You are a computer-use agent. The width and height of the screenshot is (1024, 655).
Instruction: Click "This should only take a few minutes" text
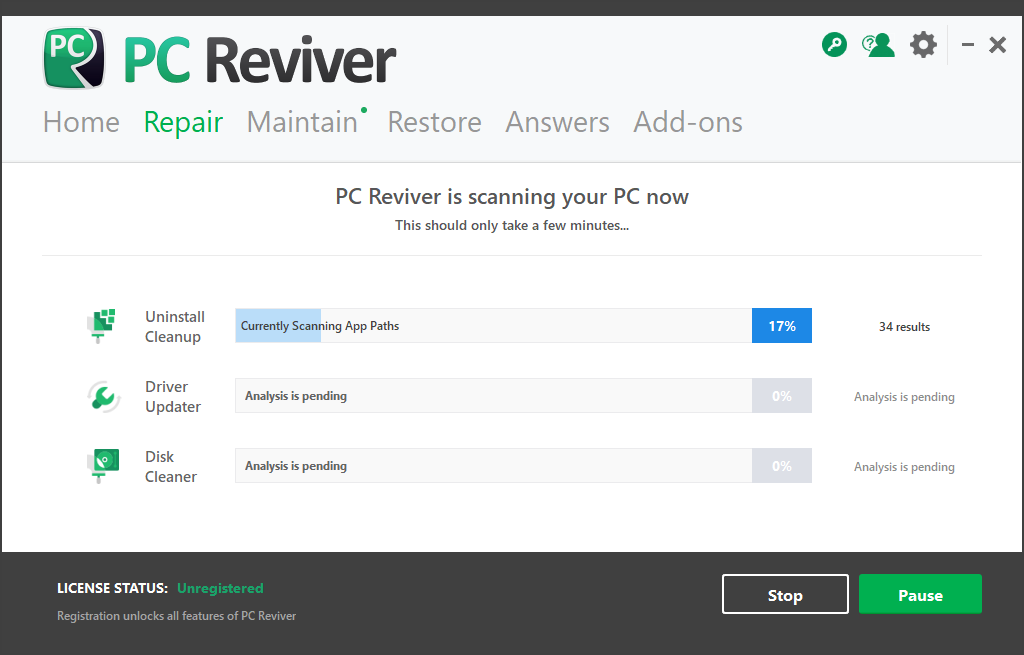pyautogui.click(x=512, y=225)
